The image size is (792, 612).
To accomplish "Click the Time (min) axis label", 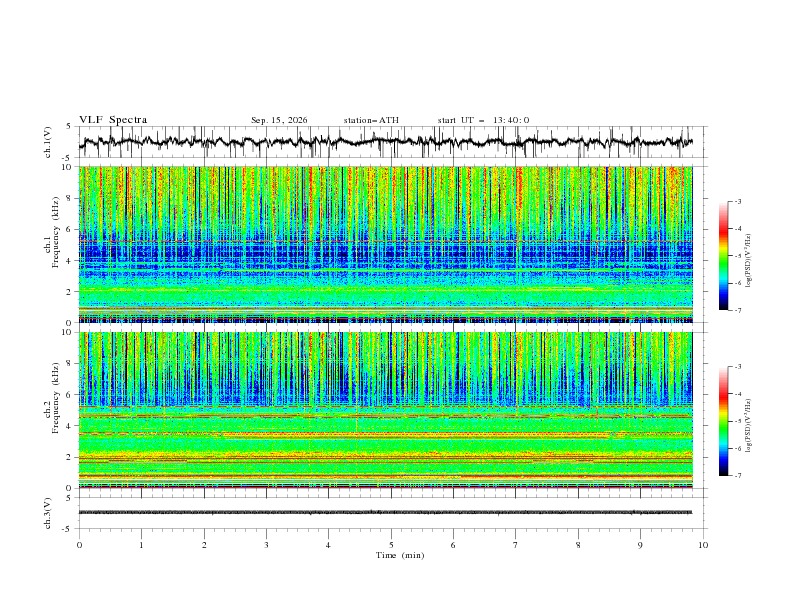I will [400, 555].
